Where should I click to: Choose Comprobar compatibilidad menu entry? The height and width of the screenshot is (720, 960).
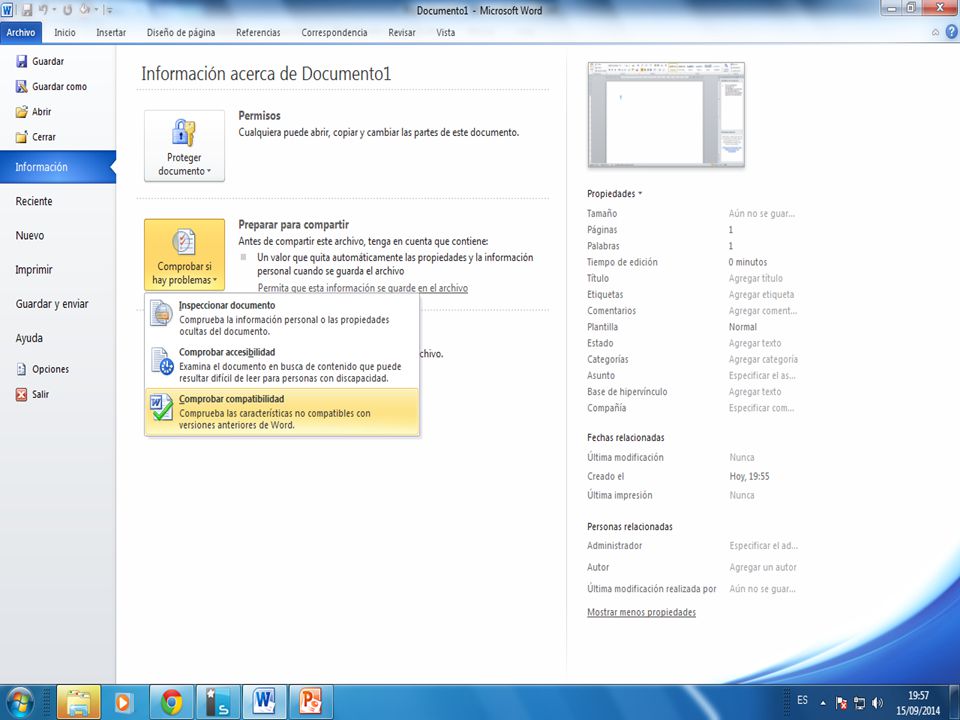(282, 411)
